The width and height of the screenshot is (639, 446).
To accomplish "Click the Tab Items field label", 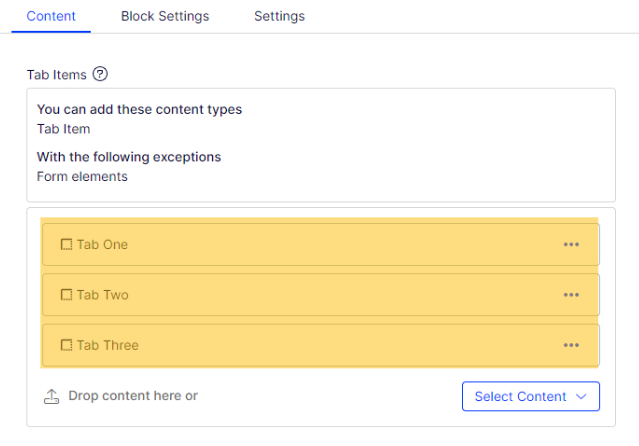I will pos(57,75).
